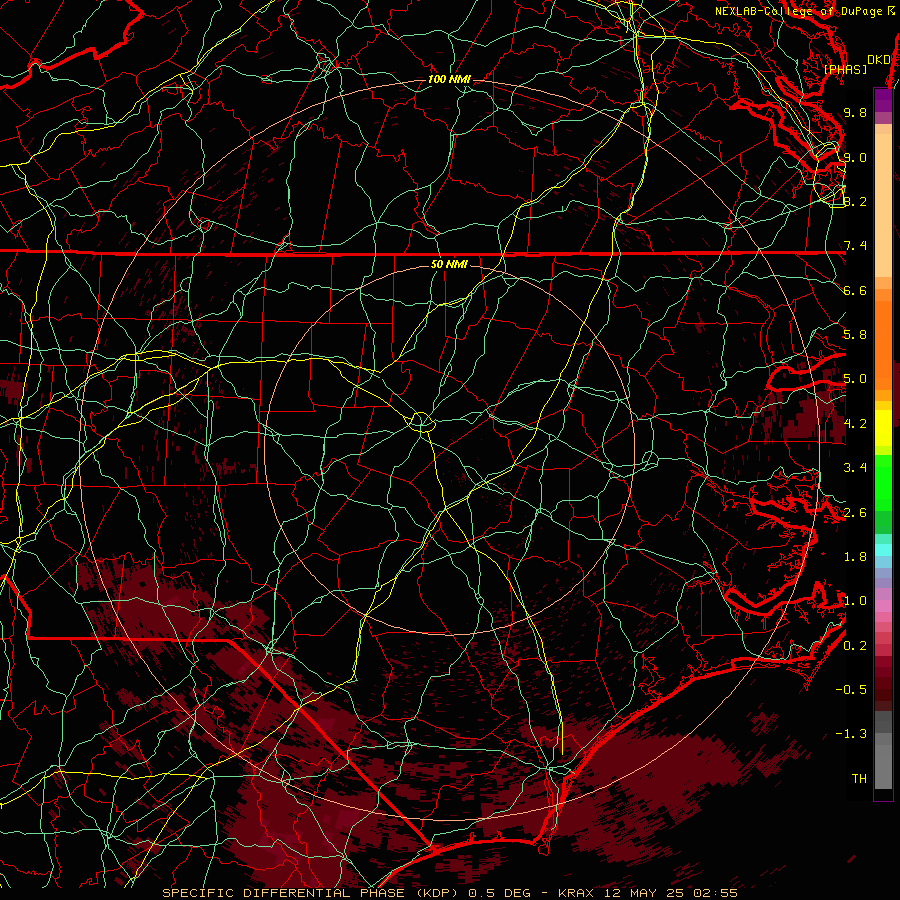The width and height of the screenshot is (900, 900).
Task: Click the NEXLAB-College of DuPage credit text
Action: (x=798, y=11)
